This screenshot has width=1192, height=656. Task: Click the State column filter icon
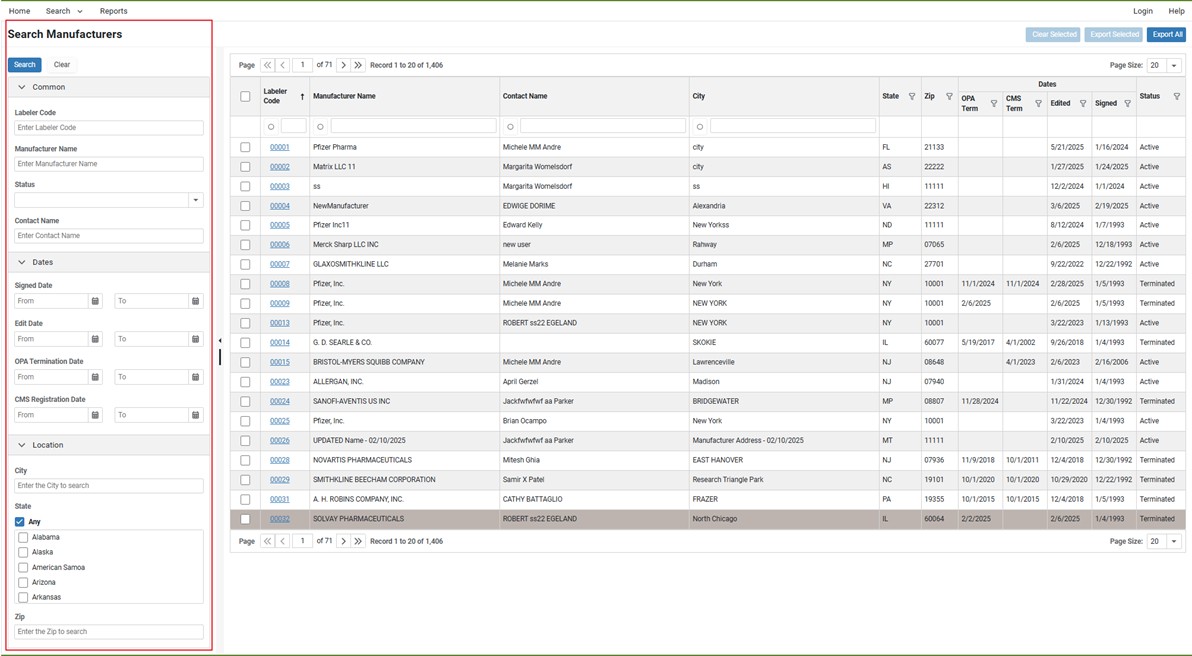[x=911, y=97]
